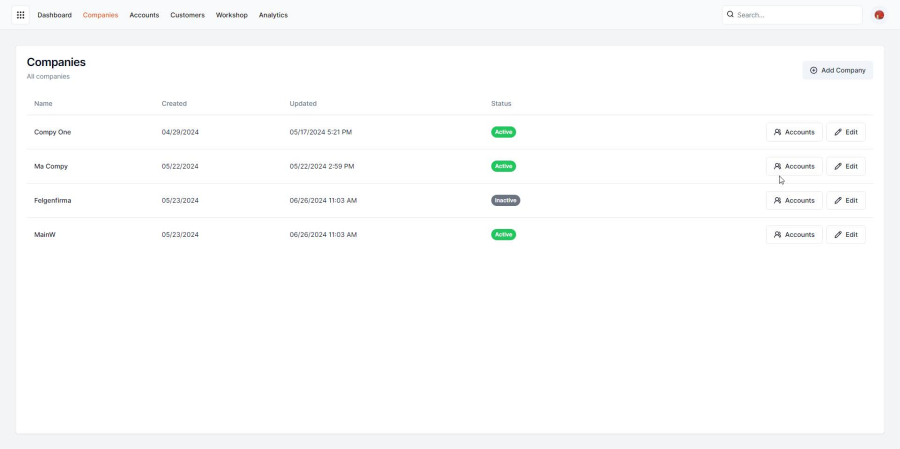The image size is (900, 449).
Task: Open Accounts for Felgenfirma
Action: pyautogui.click(x=794, y=200)
